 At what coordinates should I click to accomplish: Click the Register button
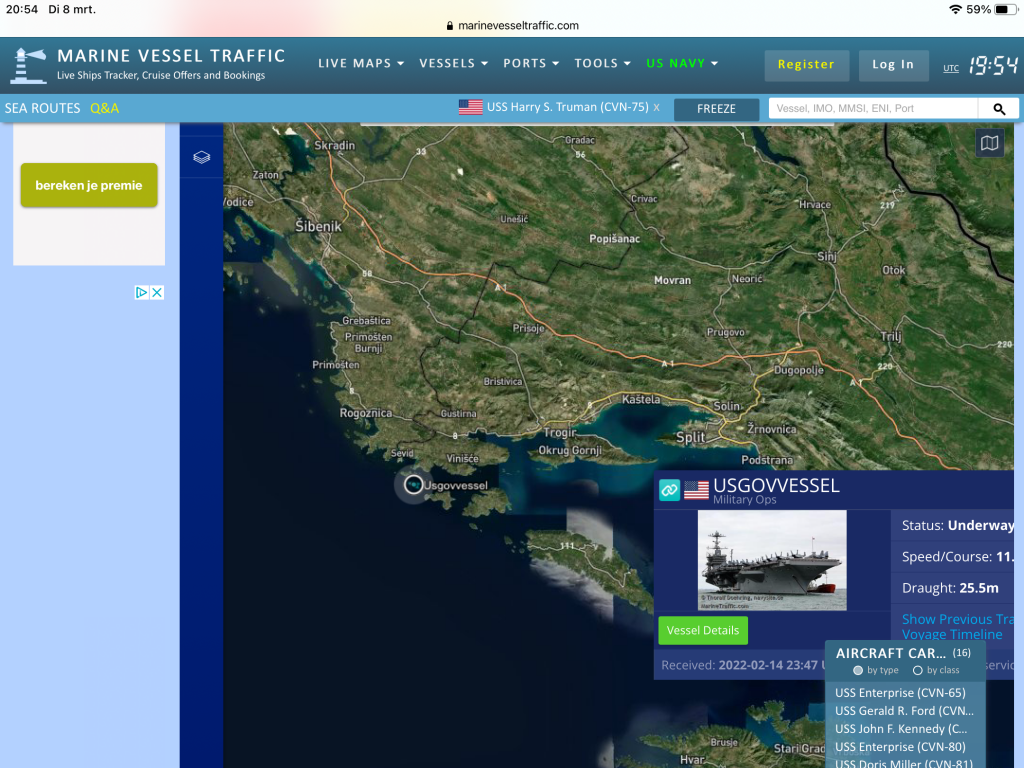pyautogui.click(x=806, y=65)
